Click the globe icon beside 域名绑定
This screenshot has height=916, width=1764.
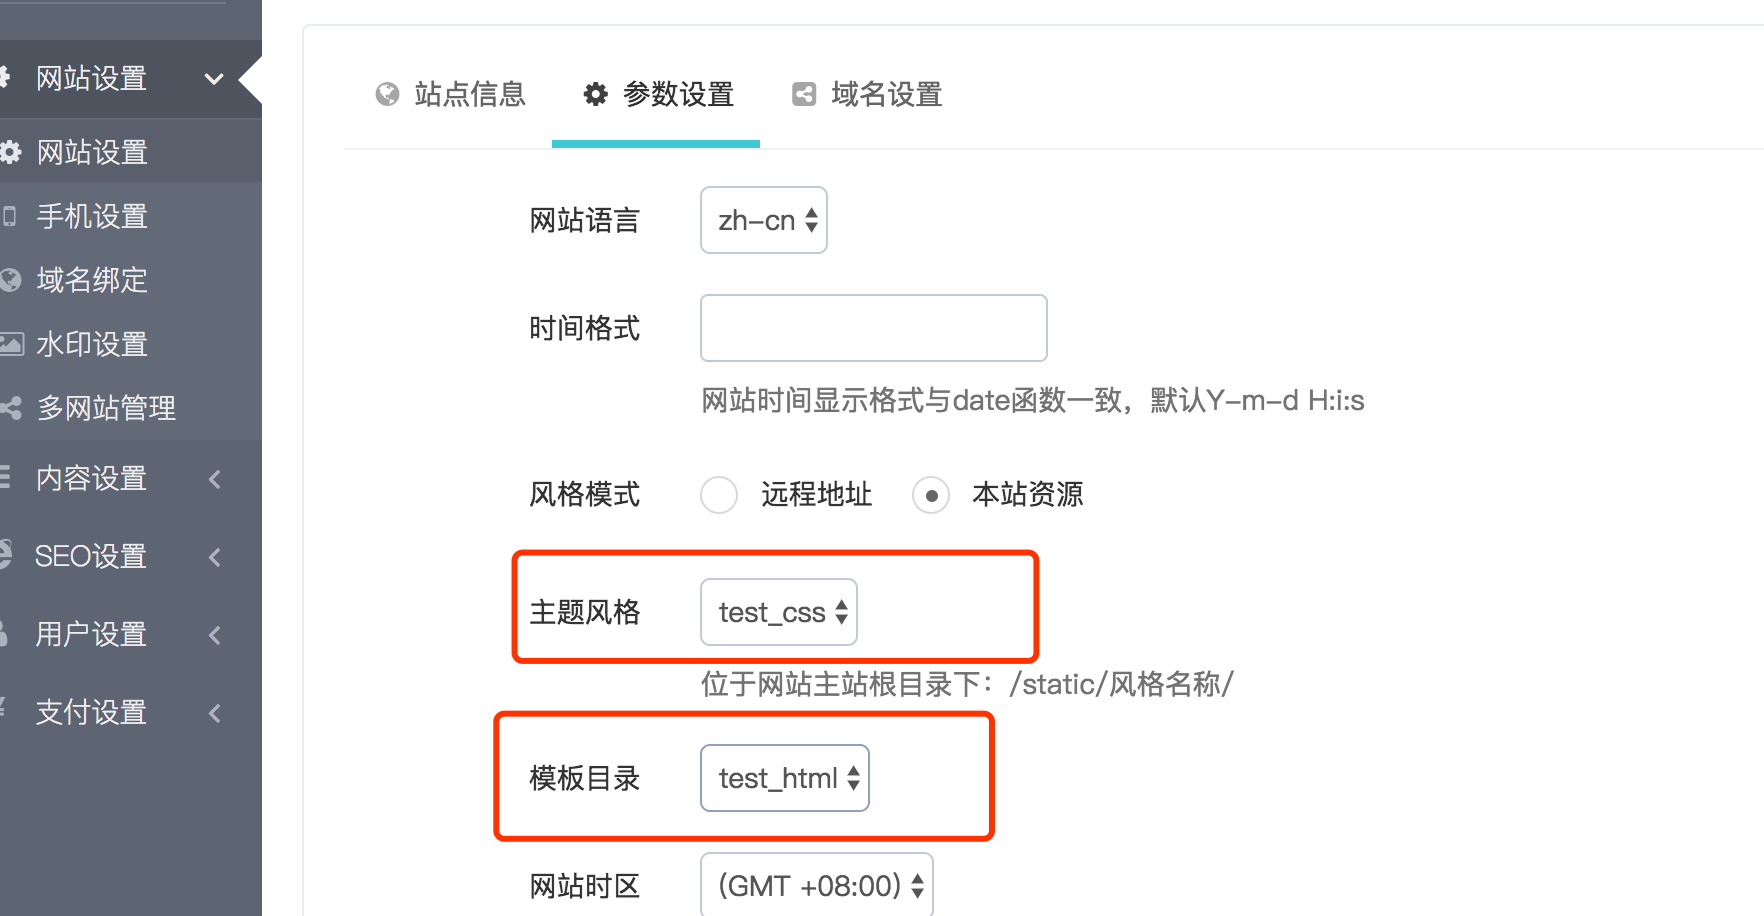[x=11, y=280]
